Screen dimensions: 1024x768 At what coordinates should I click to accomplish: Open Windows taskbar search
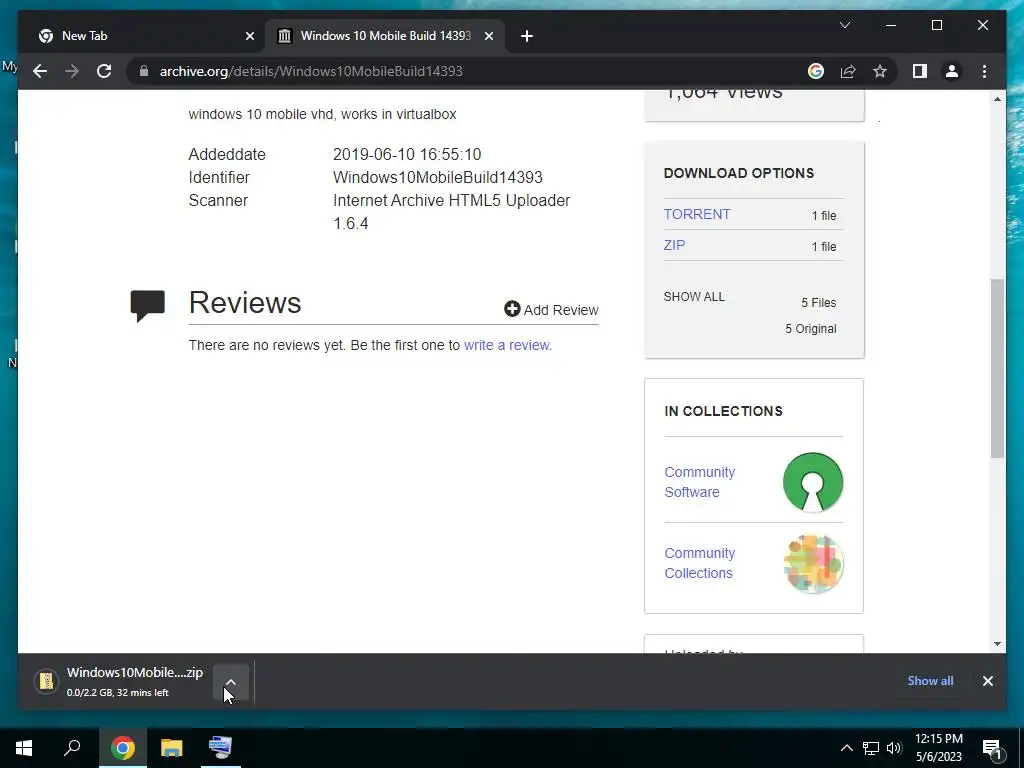pos(72,748)
